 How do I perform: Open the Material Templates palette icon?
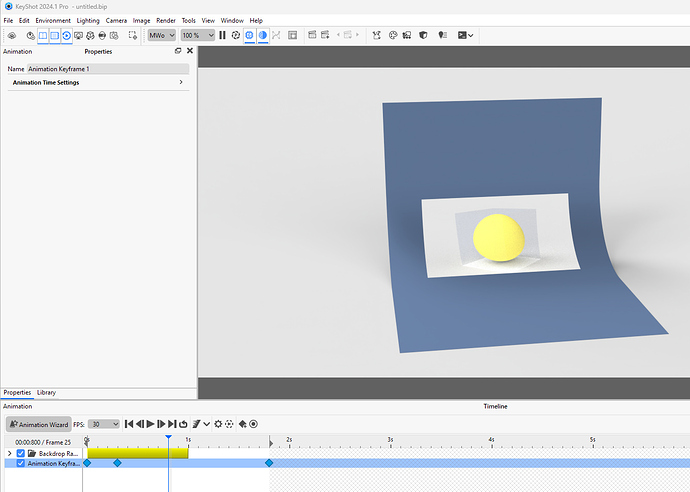click(393, 35)
